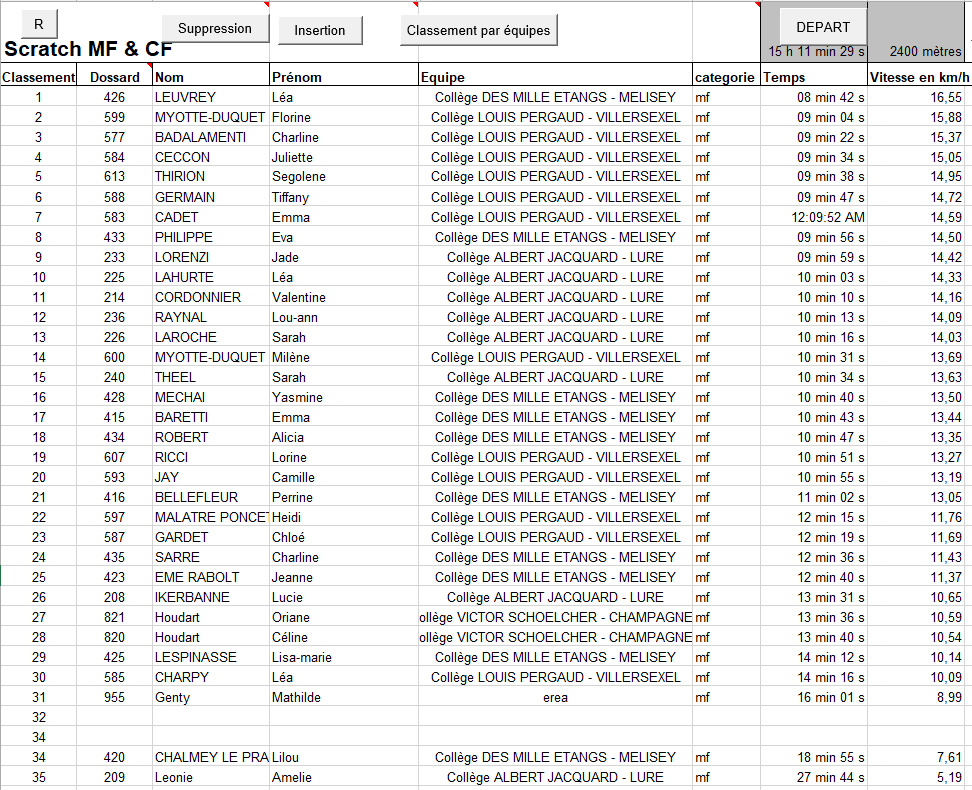Select the BELLEFLEUR name cell
The width and height of the screenshot is (972, 790).
[211, 497]
